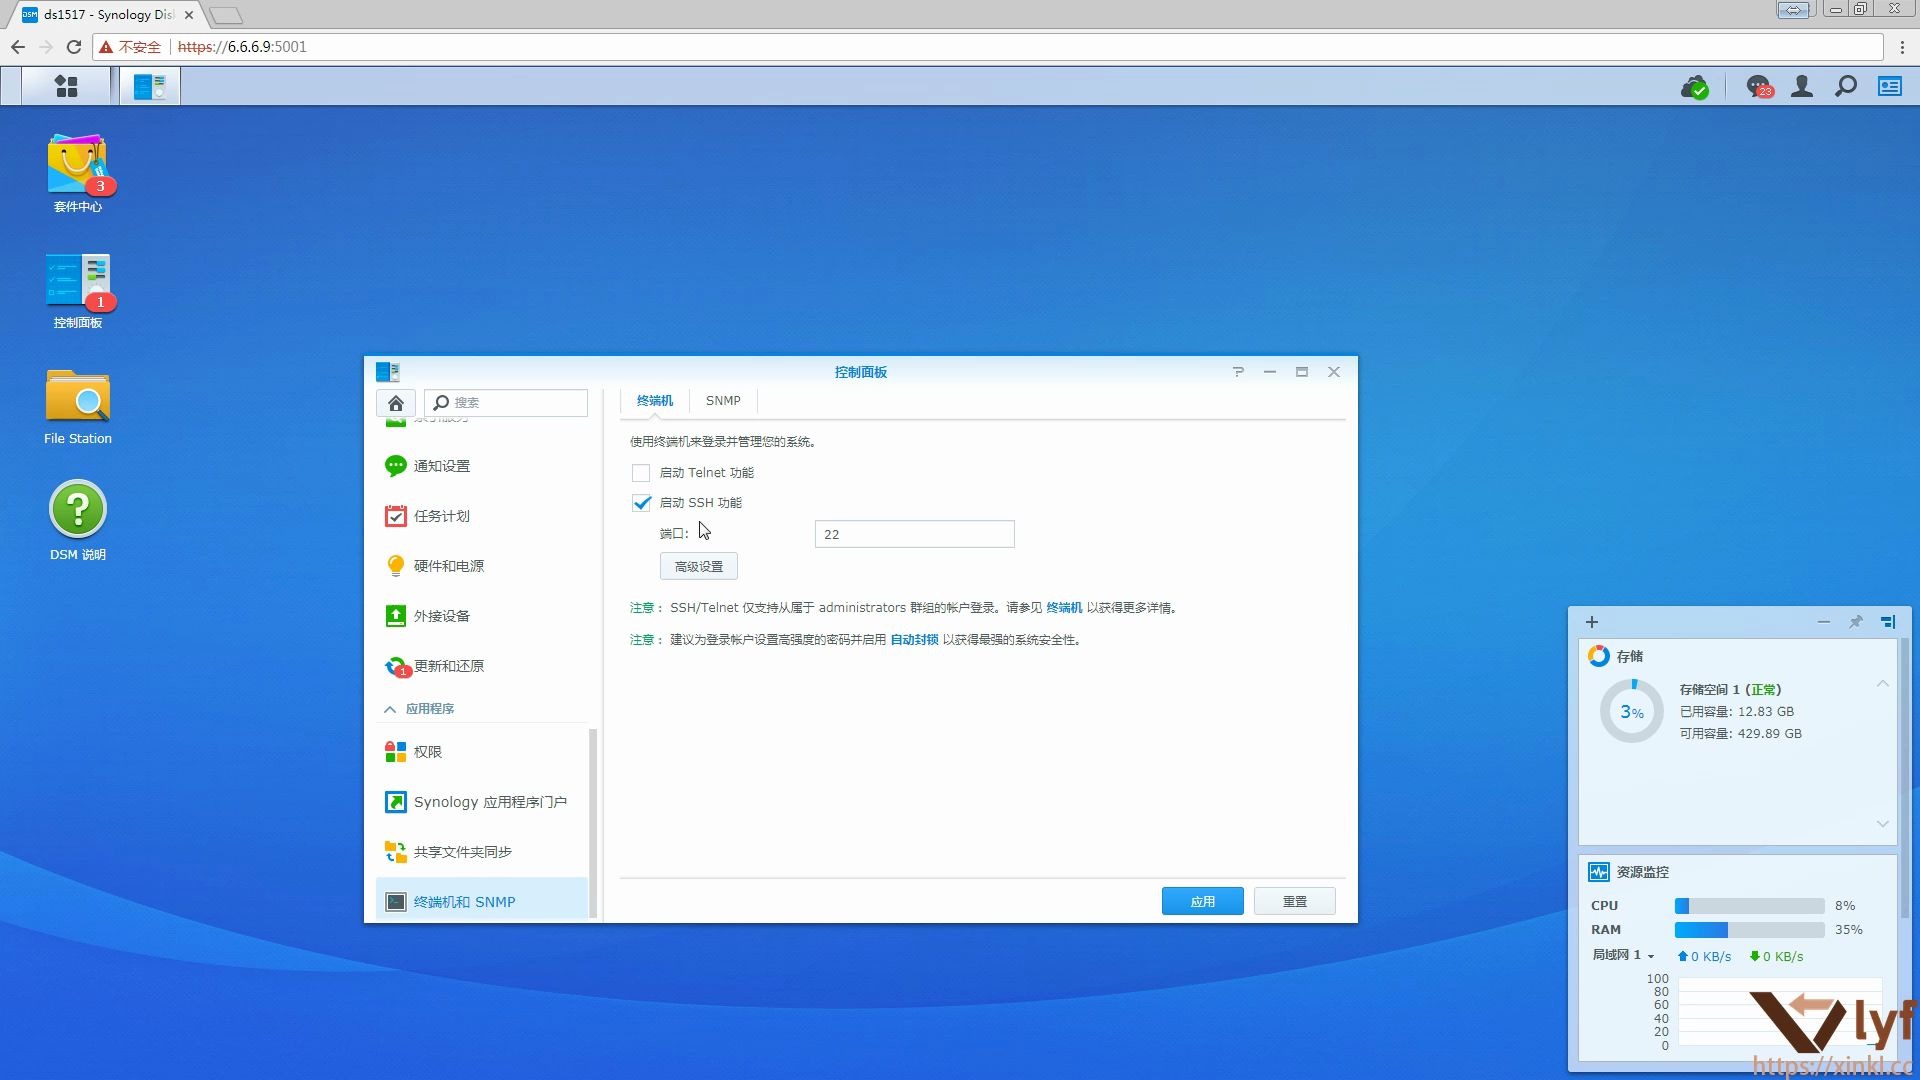Image resolution: width=1920 pixels, height=1080 pixels.
Task: Click the search magnifier in the top bar
Action: click(1845, 87)
